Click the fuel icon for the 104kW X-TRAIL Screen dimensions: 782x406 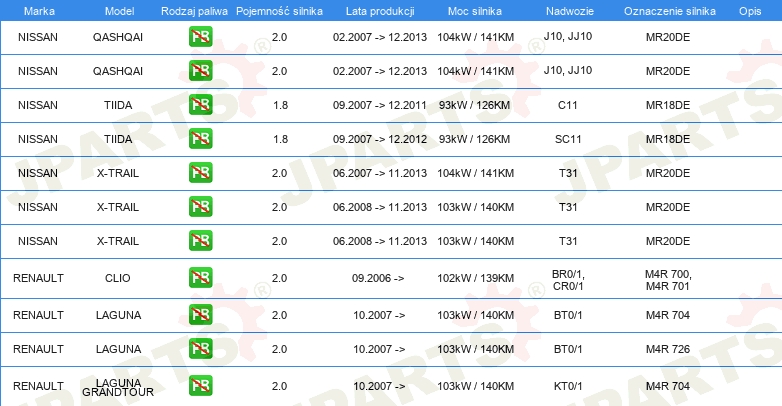[201, 173]
